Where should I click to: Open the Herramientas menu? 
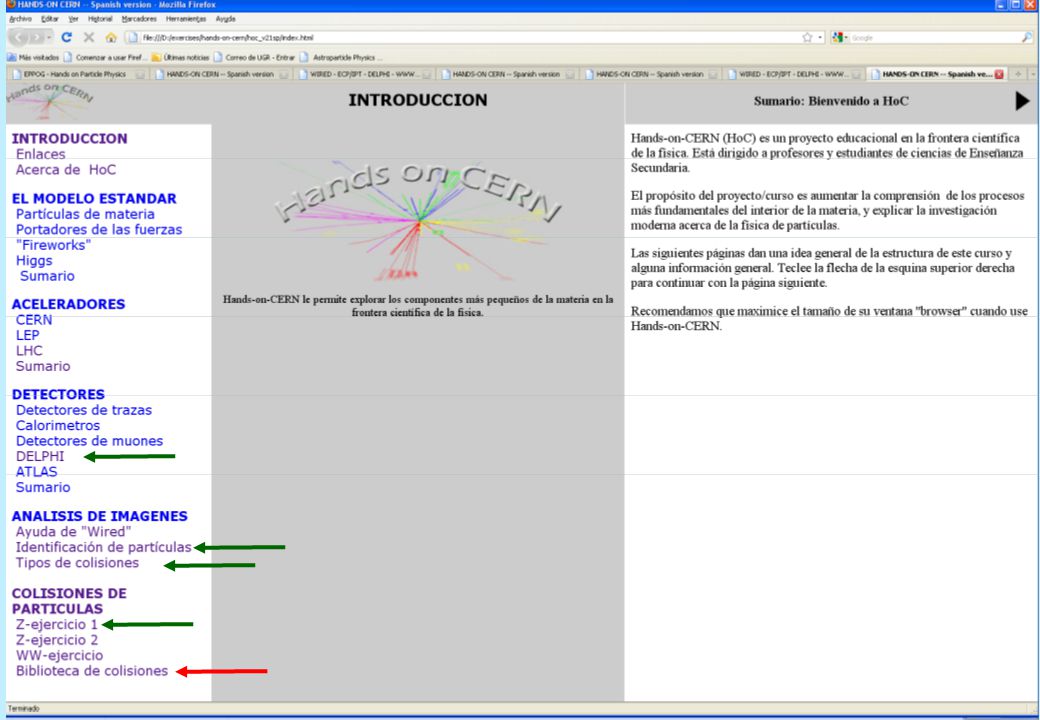(186, 19)
